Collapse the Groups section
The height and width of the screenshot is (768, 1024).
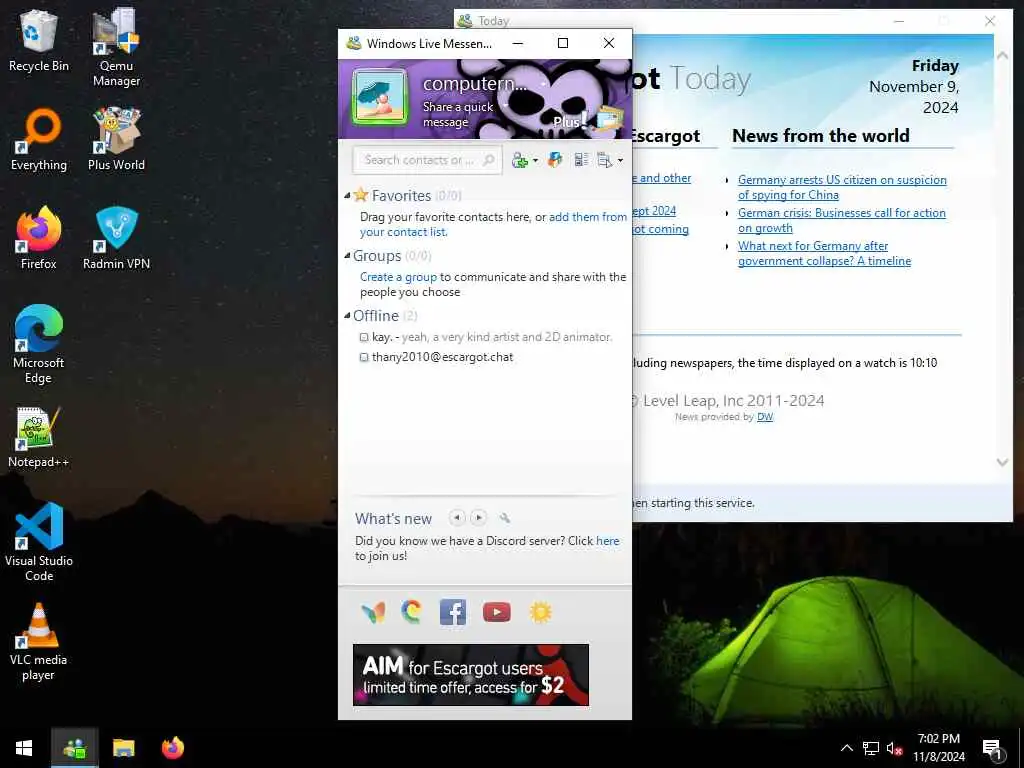(x=347, y=255)
